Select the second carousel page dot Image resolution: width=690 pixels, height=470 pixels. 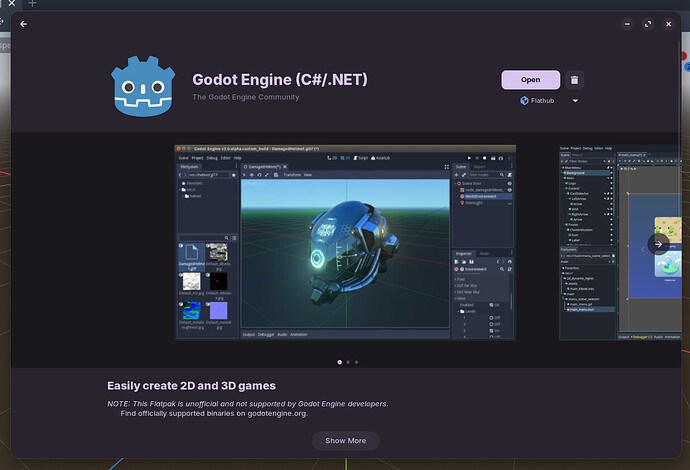pyautogui.click(x=348, y=362)
